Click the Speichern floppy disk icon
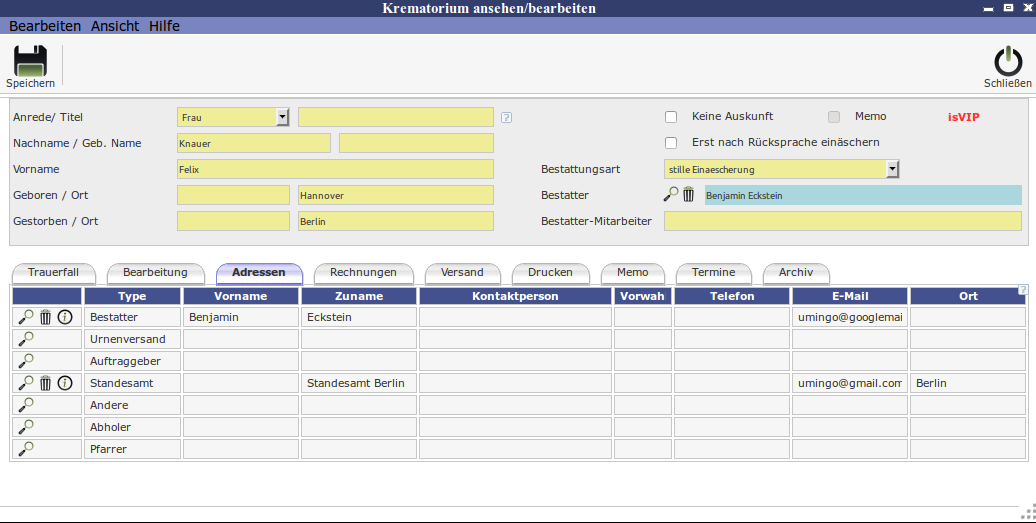 coord(30,62)
